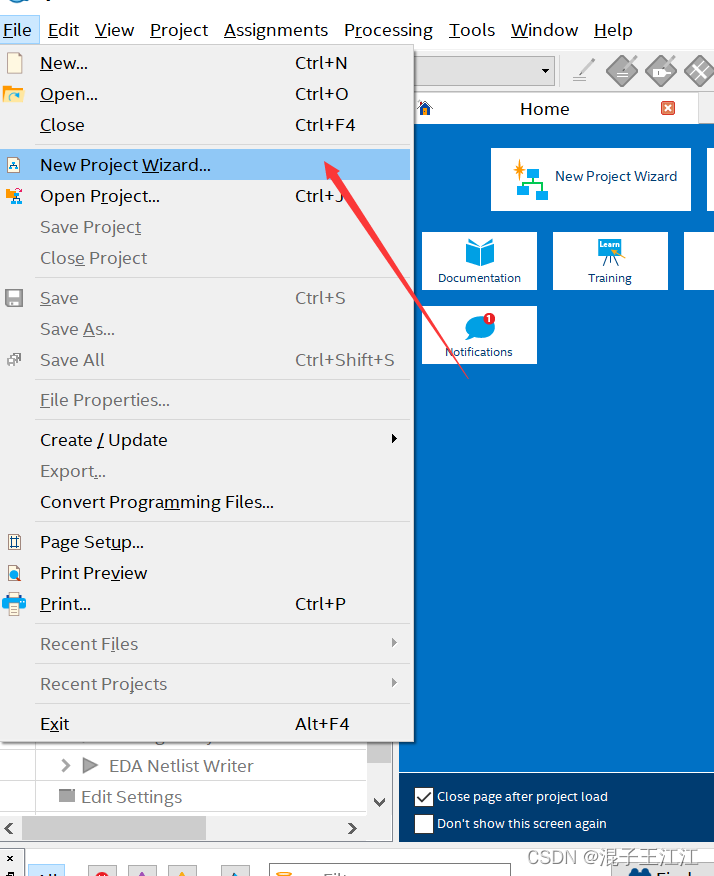This screenshot has width=714, height=876.
Task: Choose New Project Wizard from the File menu
Action: pyautogui.click(x=205, y=165)
